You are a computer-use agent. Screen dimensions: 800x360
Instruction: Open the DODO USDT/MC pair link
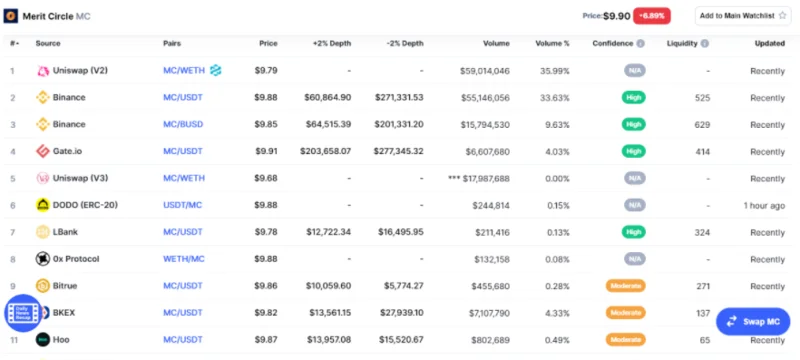coord(183,205)
